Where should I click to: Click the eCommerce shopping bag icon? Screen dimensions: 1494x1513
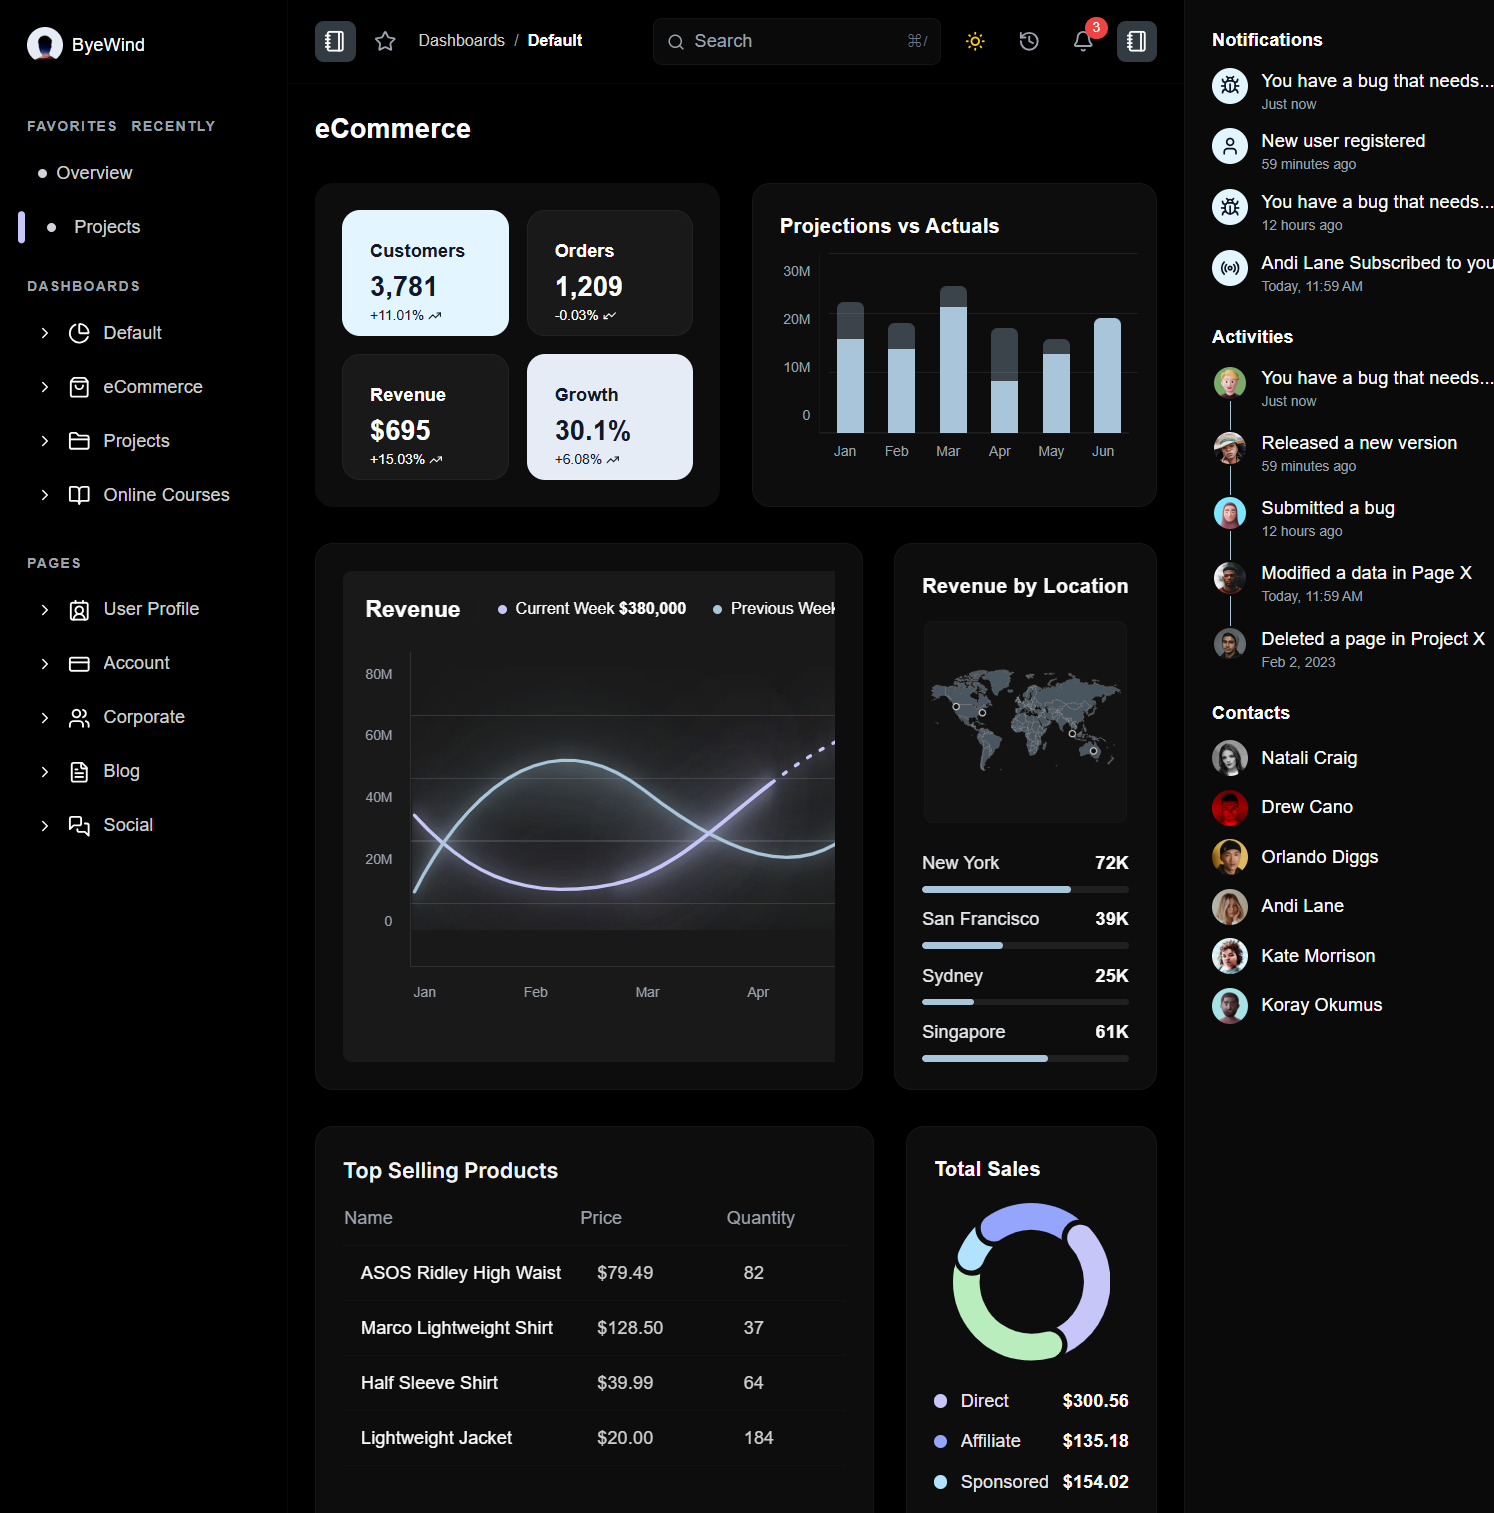click(79, 387)
